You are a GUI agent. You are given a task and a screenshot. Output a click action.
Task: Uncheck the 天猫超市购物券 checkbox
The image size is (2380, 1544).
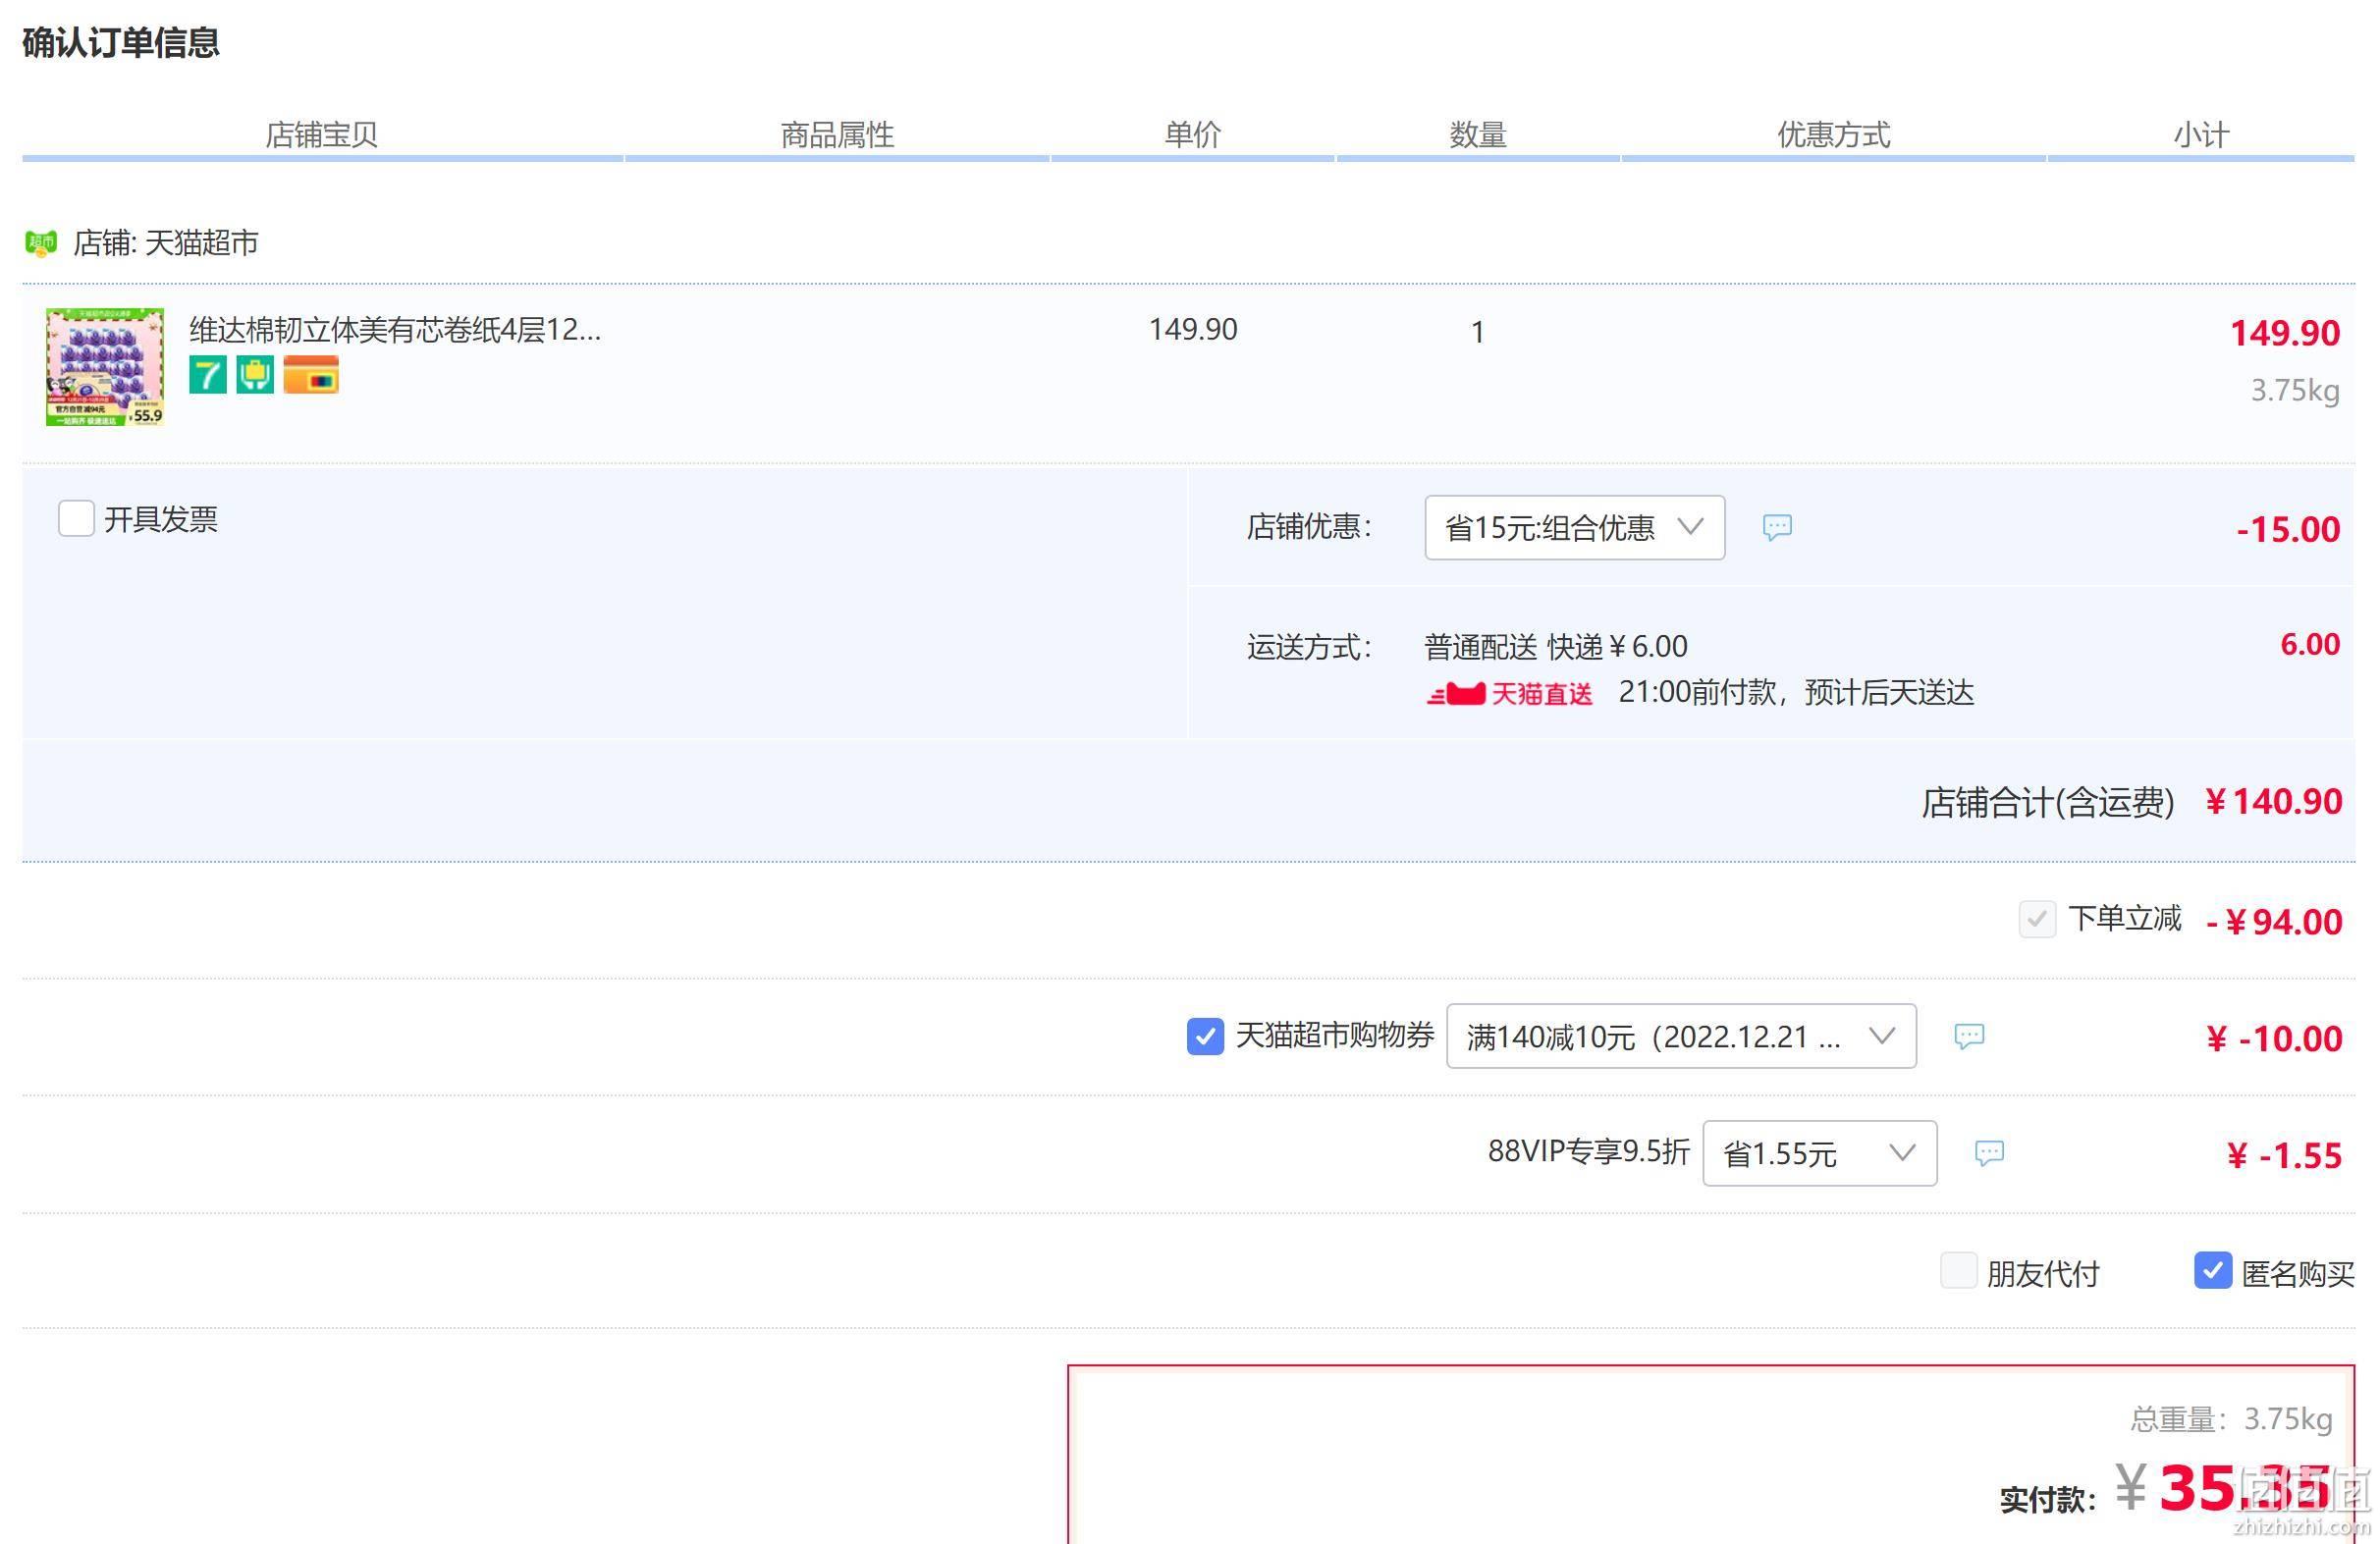tap(1205, 1036)
